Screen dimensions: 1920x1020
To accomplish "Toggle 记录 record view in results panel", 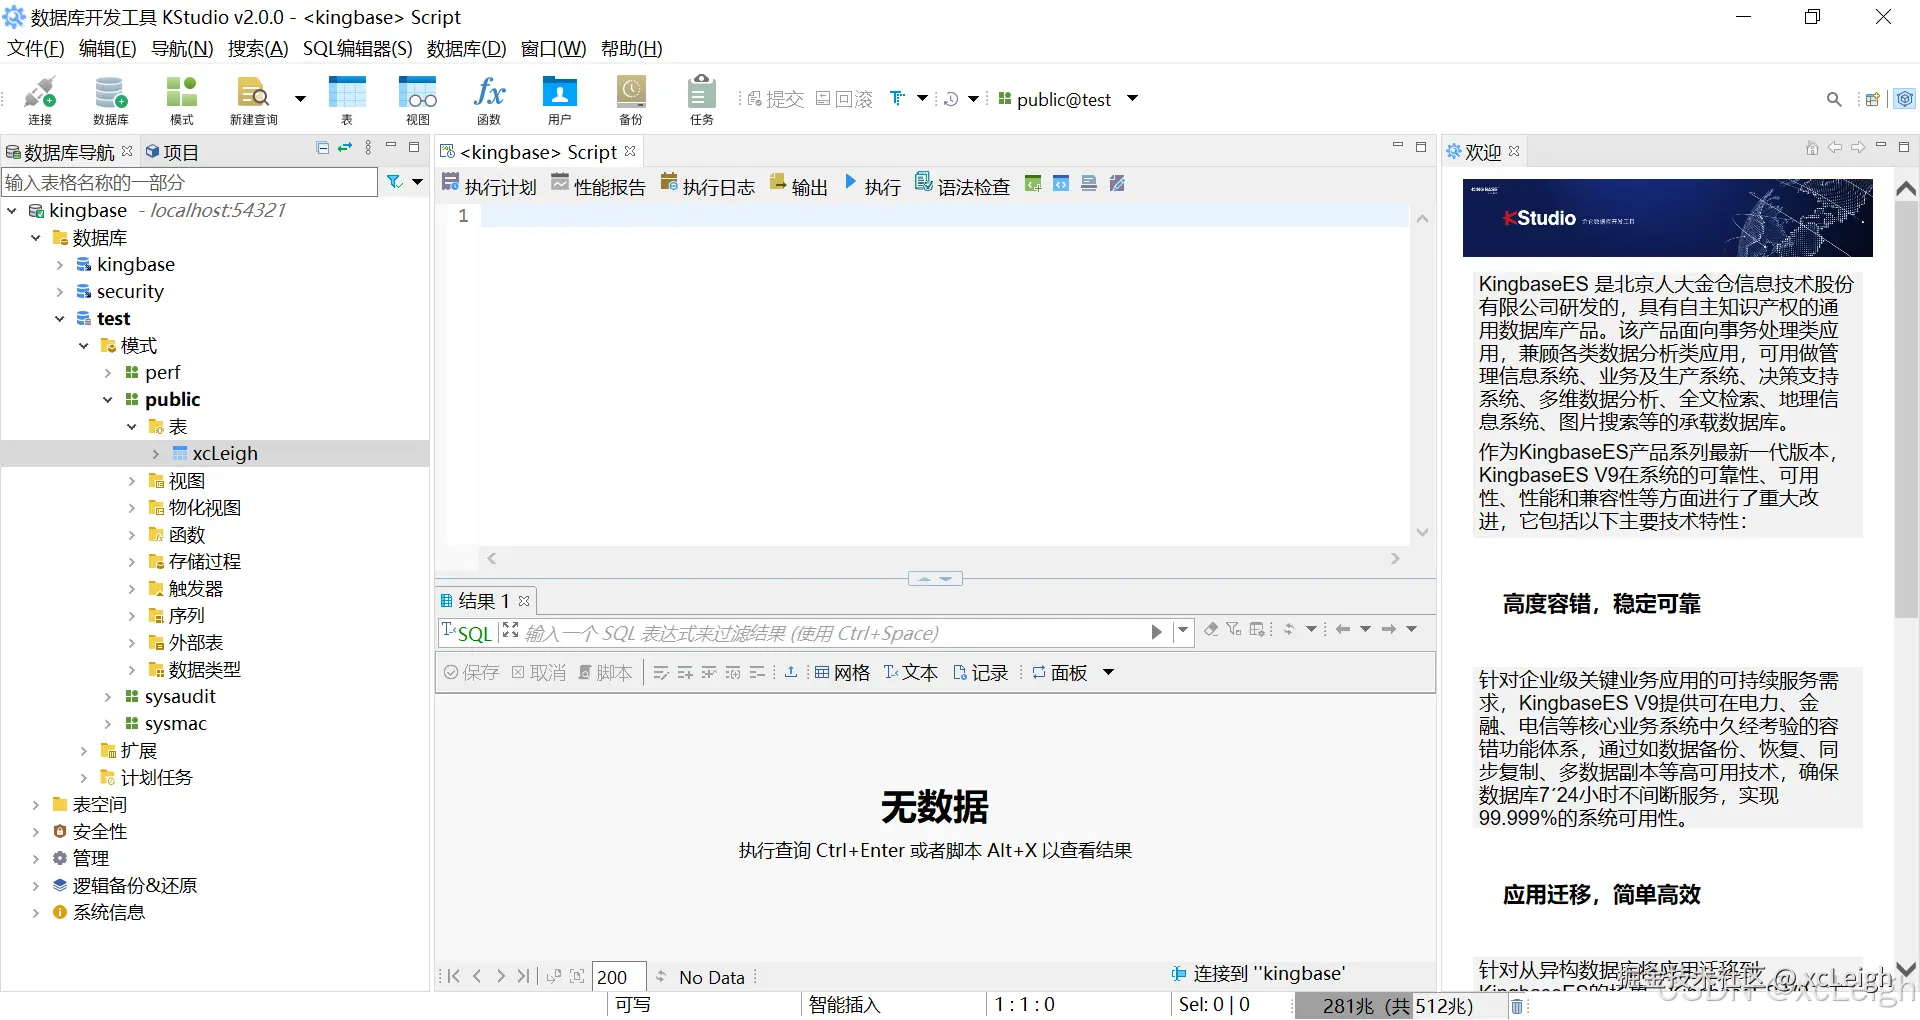I will [981, 672].
